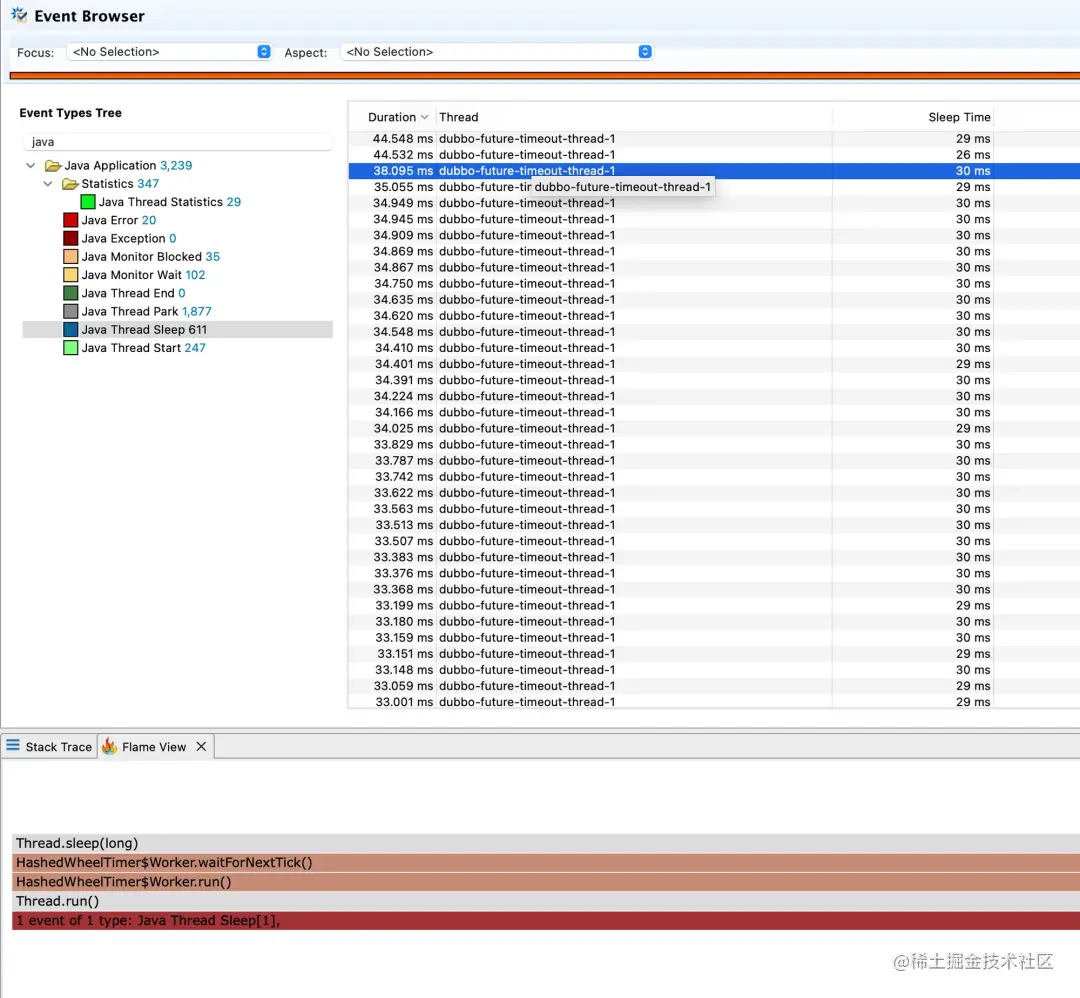
Task: Click the dark red Java Exception icon
Action: click(70, 238)
